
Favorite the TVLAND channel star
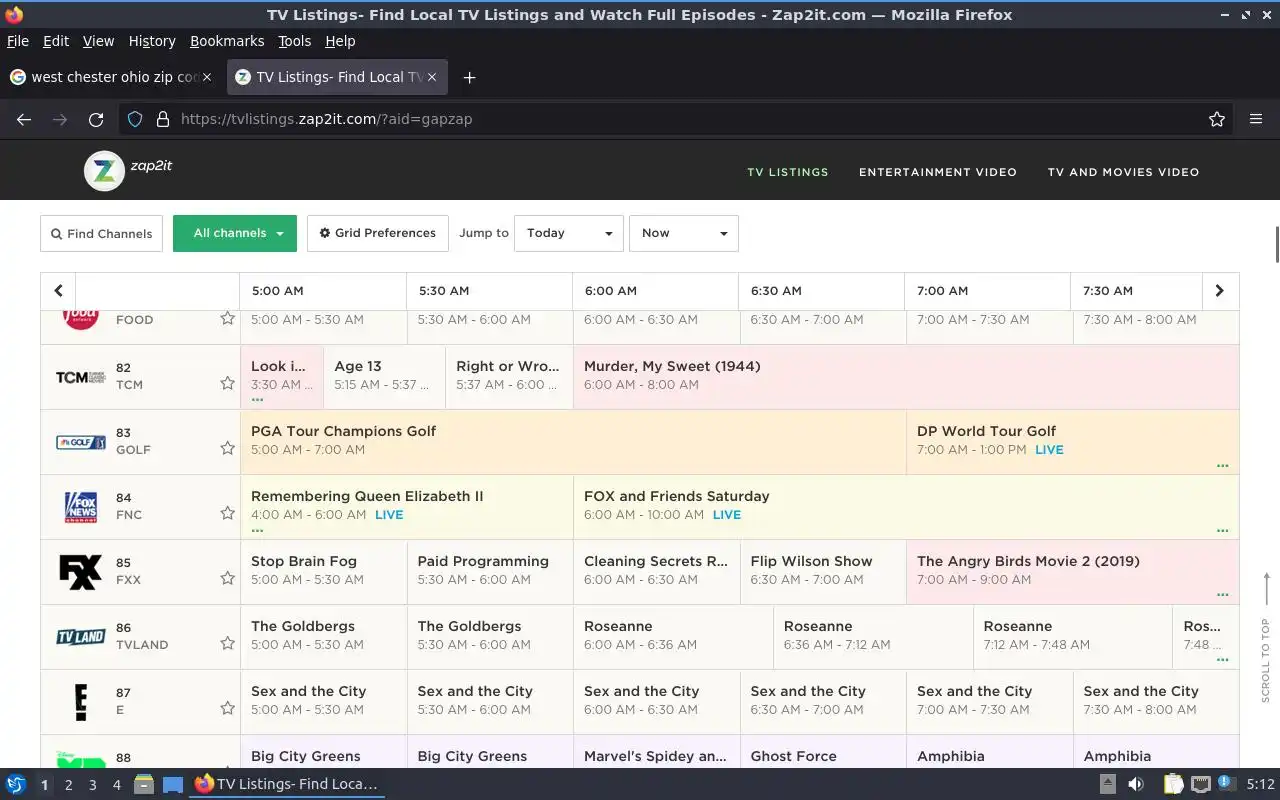(x=228, y=643)
